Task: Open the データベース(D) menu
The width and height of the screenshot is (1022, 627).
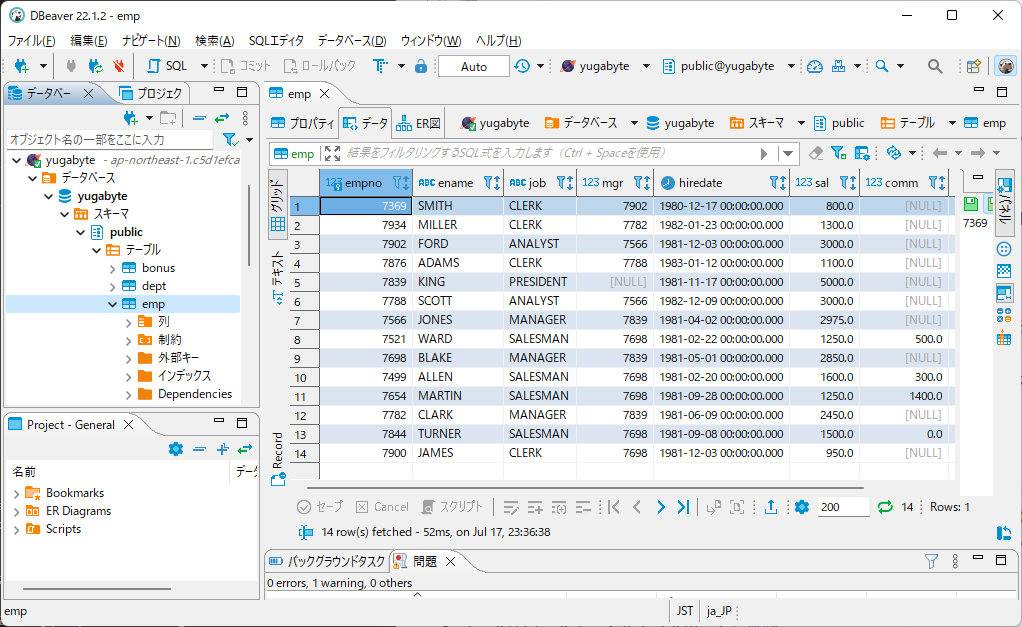Action: (x=352, y=40)
